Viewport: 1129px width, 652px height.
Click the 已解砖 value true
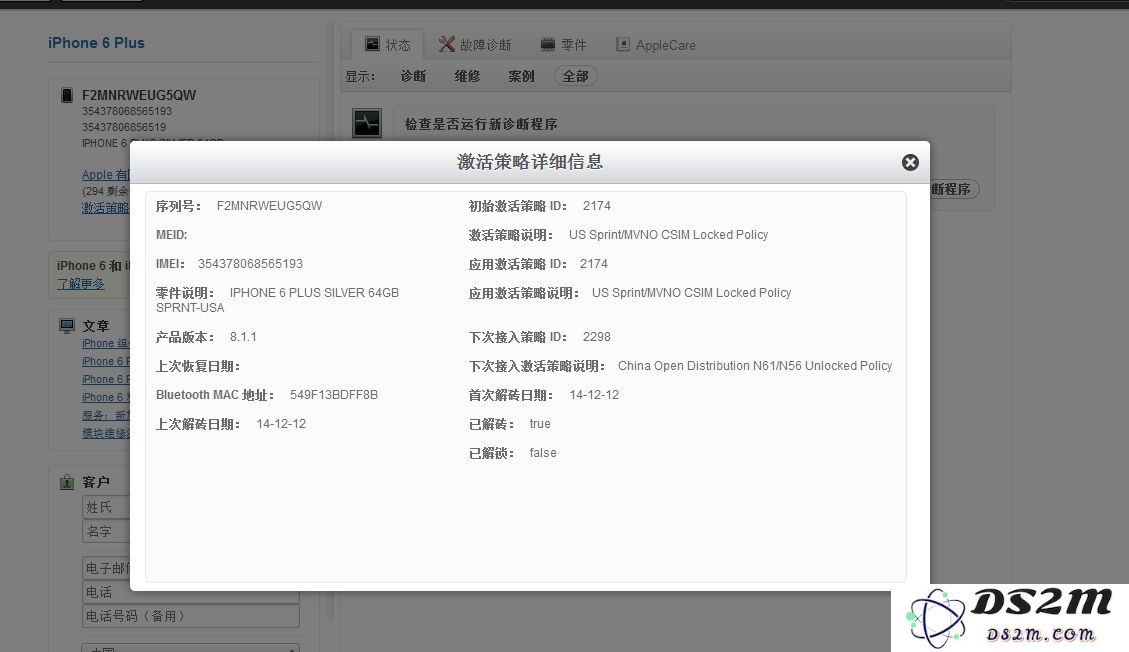pyautogui.click(x=540, y=424)
